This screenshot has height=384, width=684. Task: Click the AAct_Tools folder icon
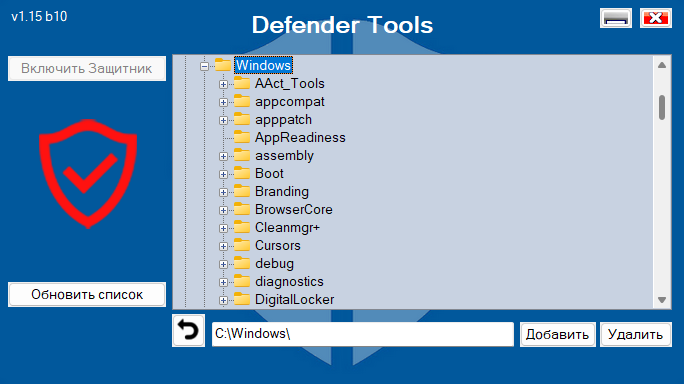tap(242, 83)
